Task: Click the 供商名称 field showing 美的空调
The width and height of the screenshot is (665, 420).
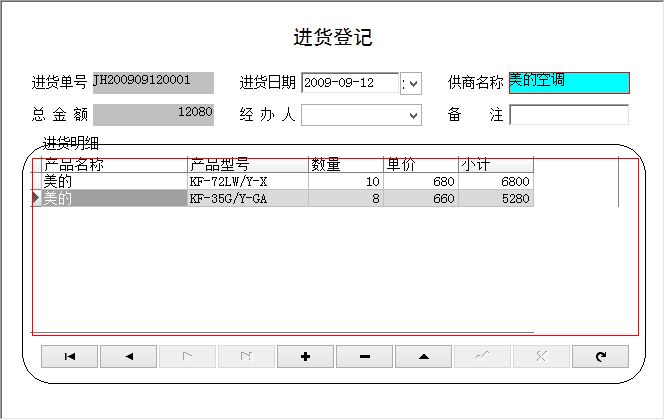Action: [x=569, y=83]
